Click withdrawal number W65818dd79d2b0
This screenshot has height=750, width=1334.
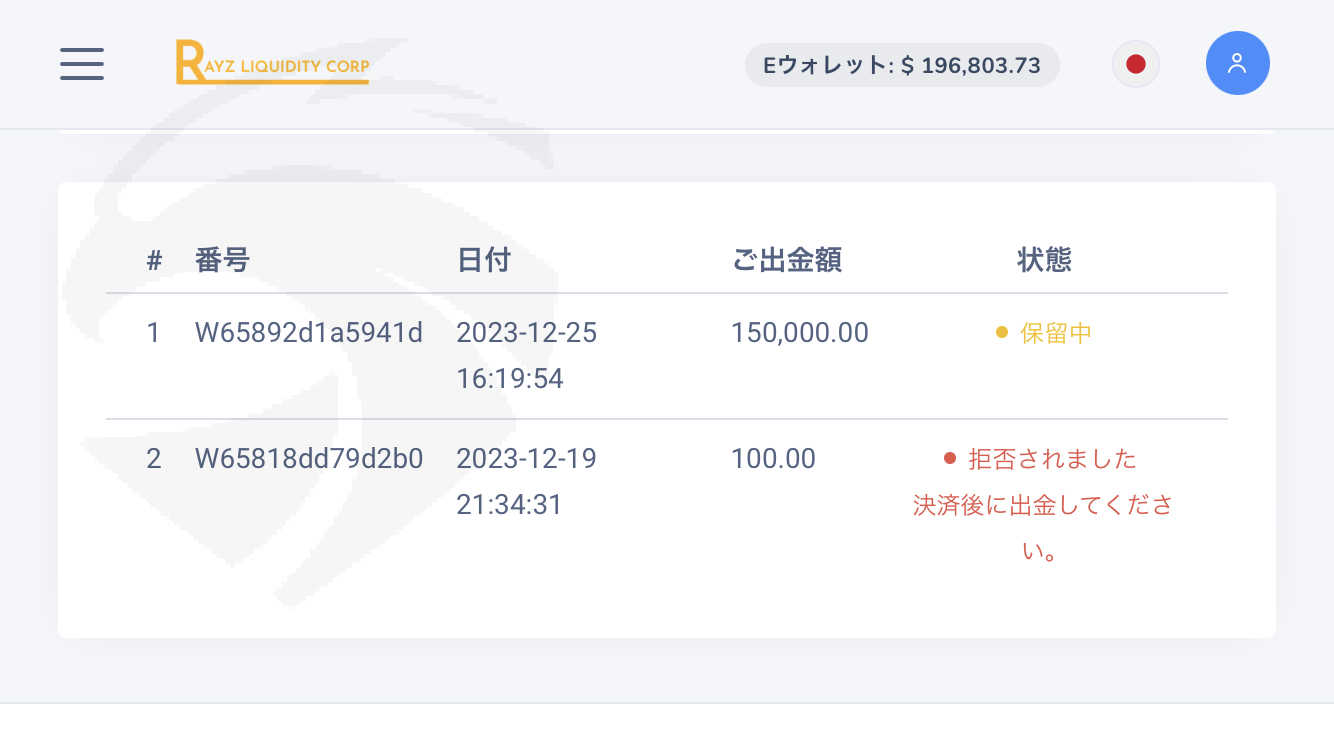pos(309,459)
